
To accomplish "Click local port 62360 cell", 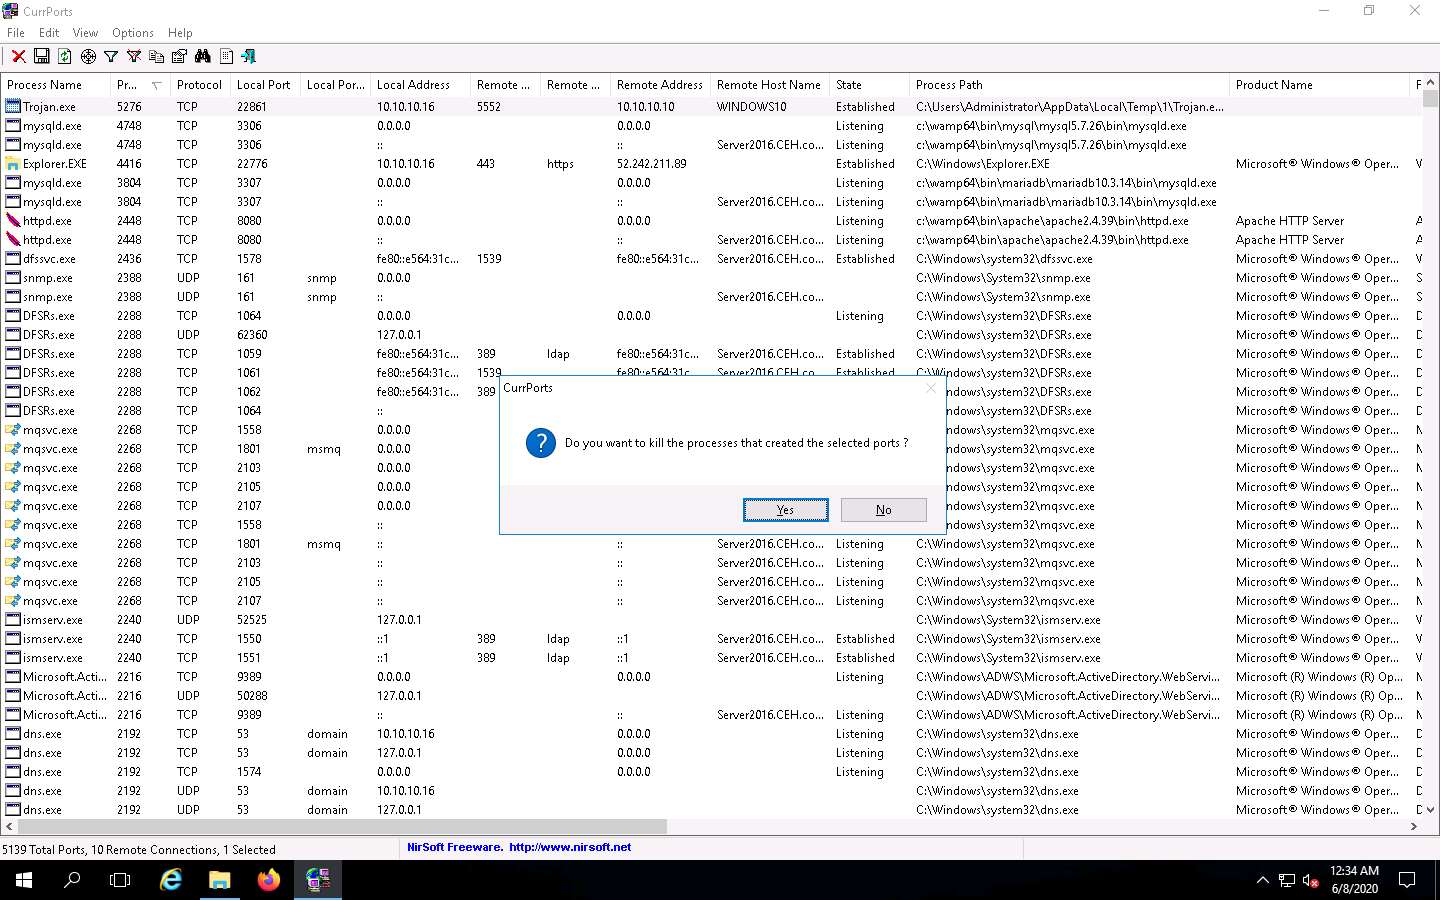I will (252, 334).
